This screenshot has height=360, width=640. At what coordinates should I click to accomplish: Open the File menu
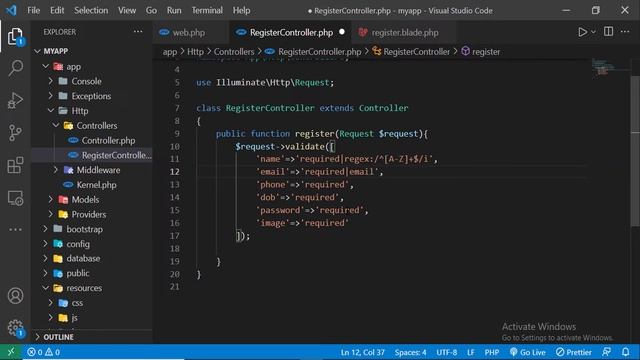tap(33, 10)
